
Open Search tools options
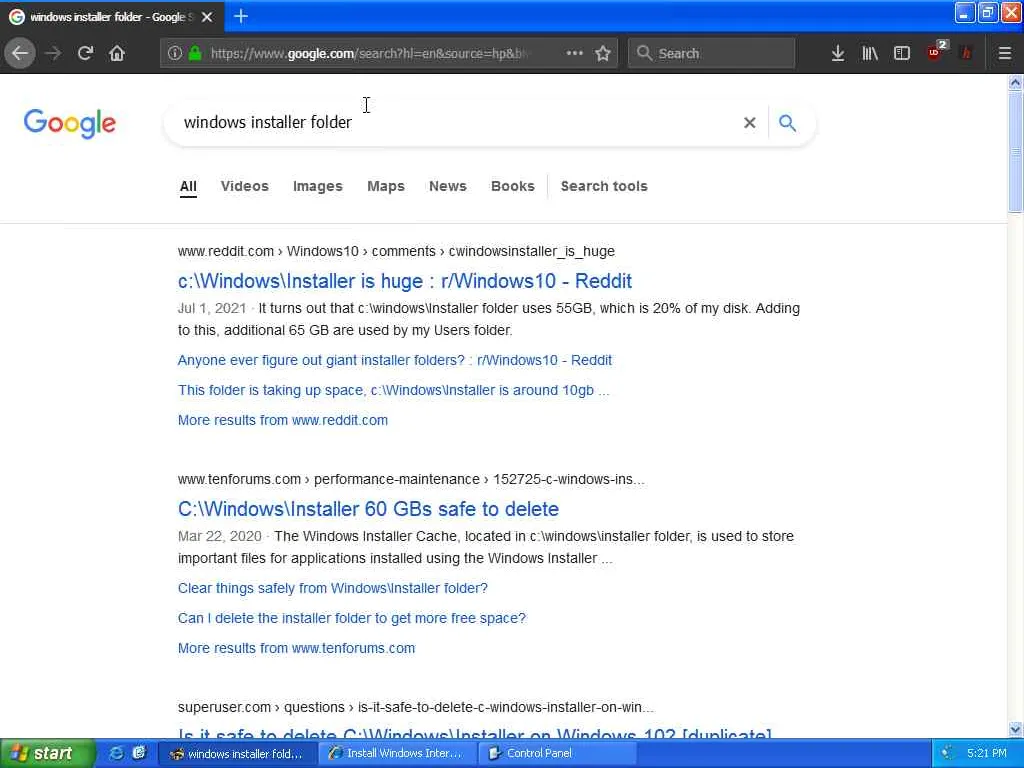[604, 186]
